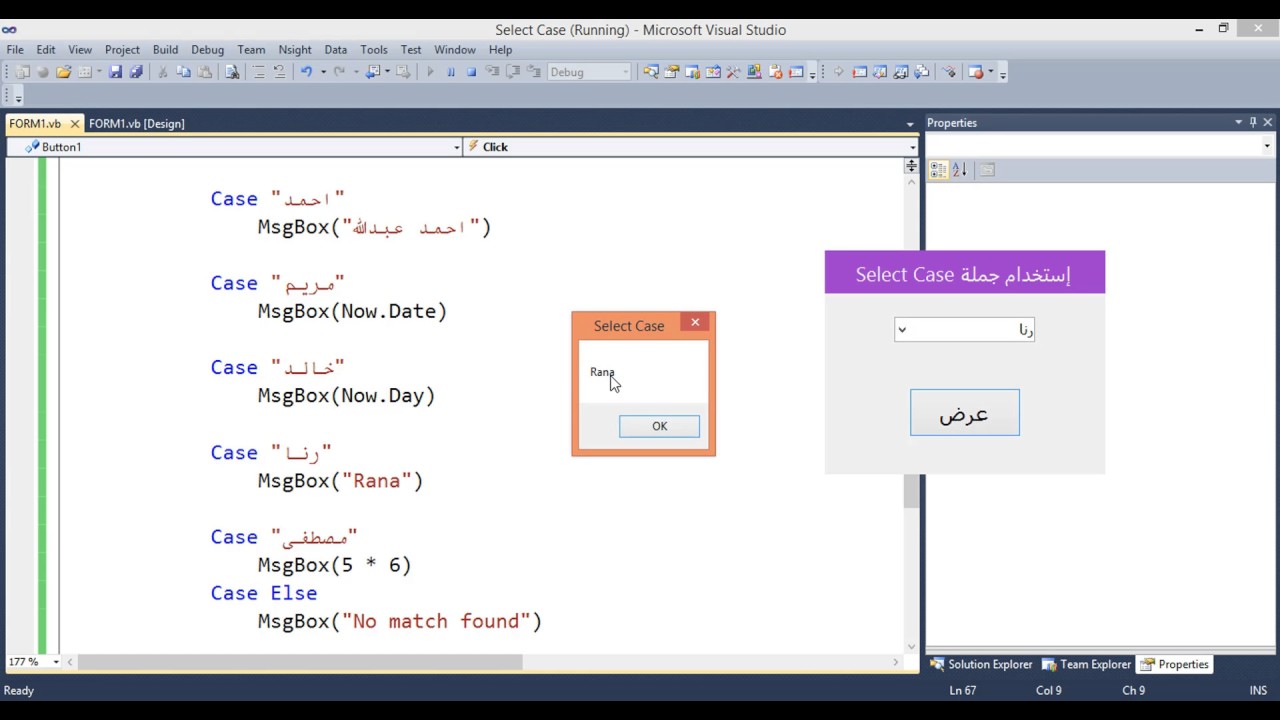Close the Properties panel
The height and width of the screenshot is (720, 1280).
click(1268, 122)
